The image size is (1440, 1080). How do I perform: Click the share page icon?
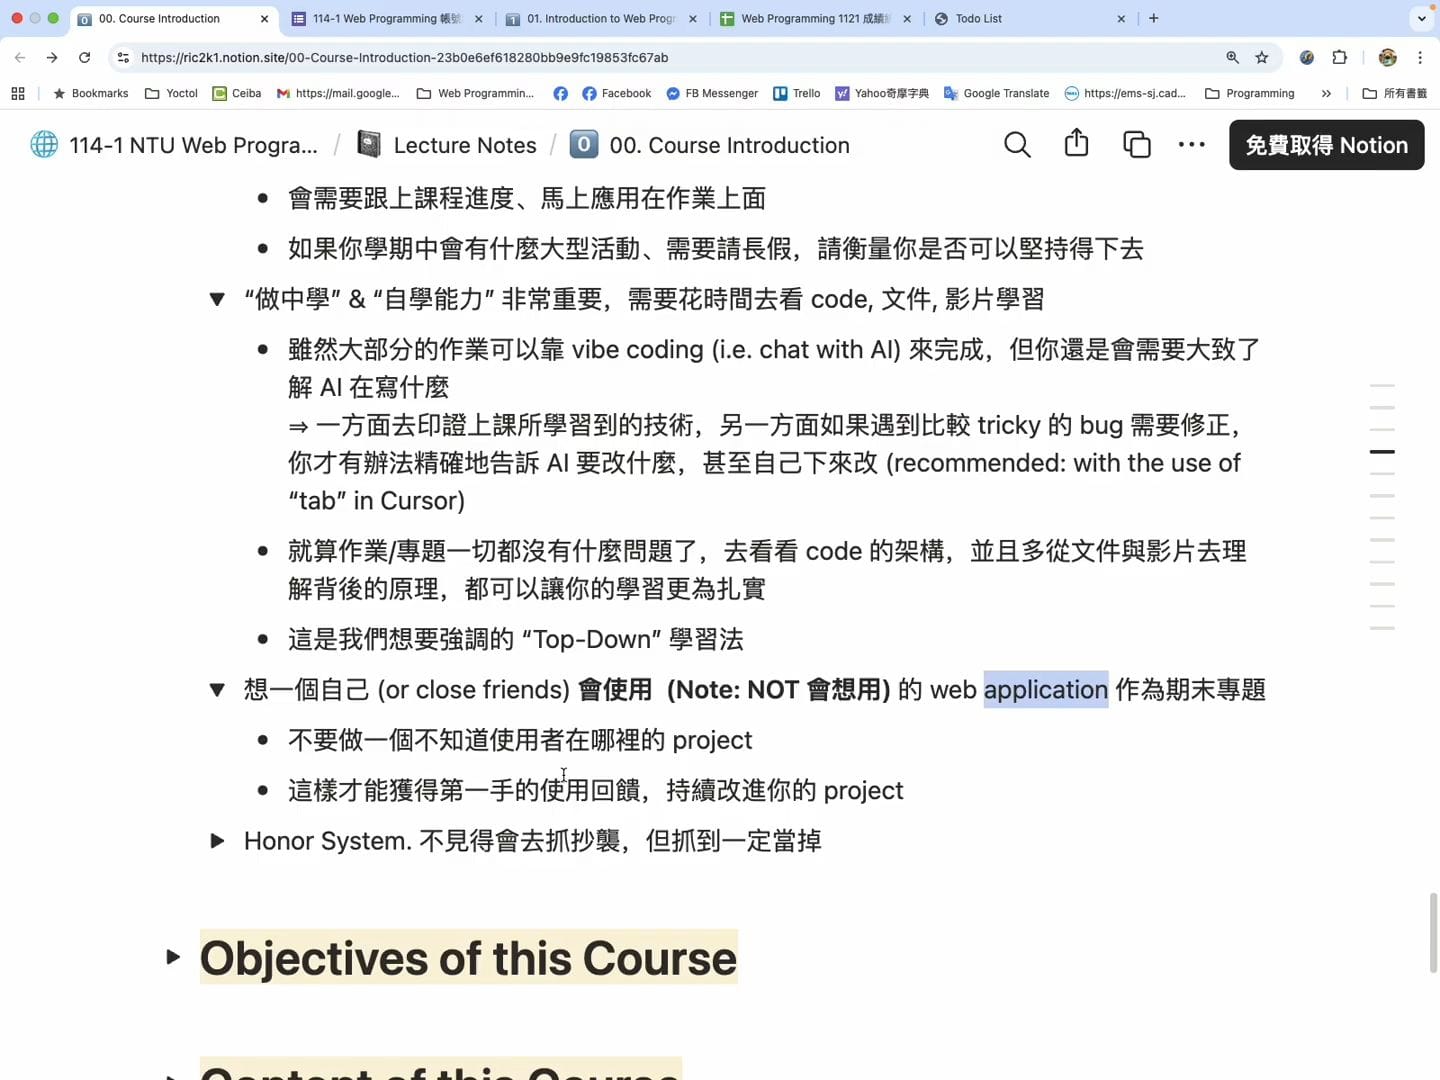click(x=1076, y=144)
